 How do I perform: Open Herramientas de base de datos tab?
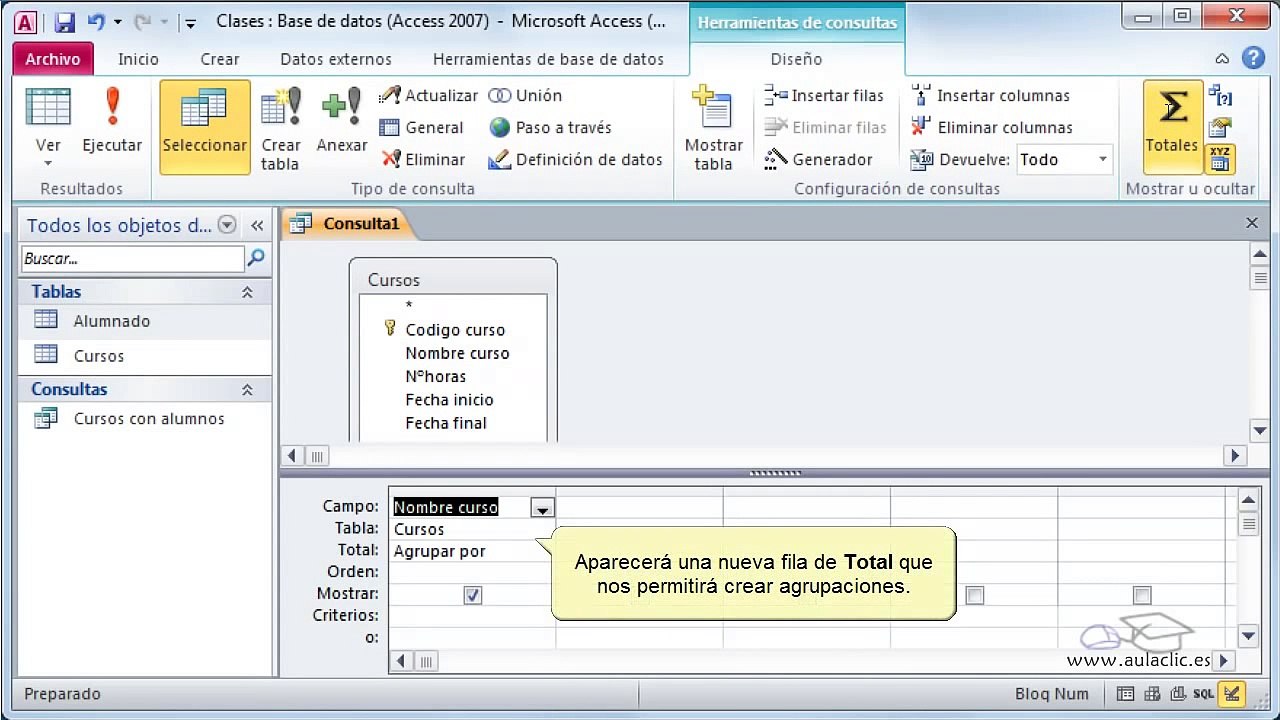point(548,59)
